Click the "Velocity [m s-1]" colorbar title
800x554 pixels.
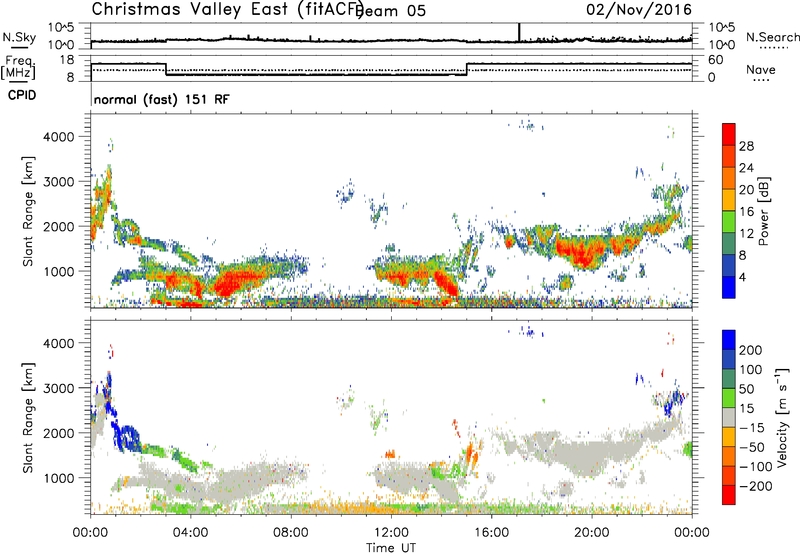782,417
